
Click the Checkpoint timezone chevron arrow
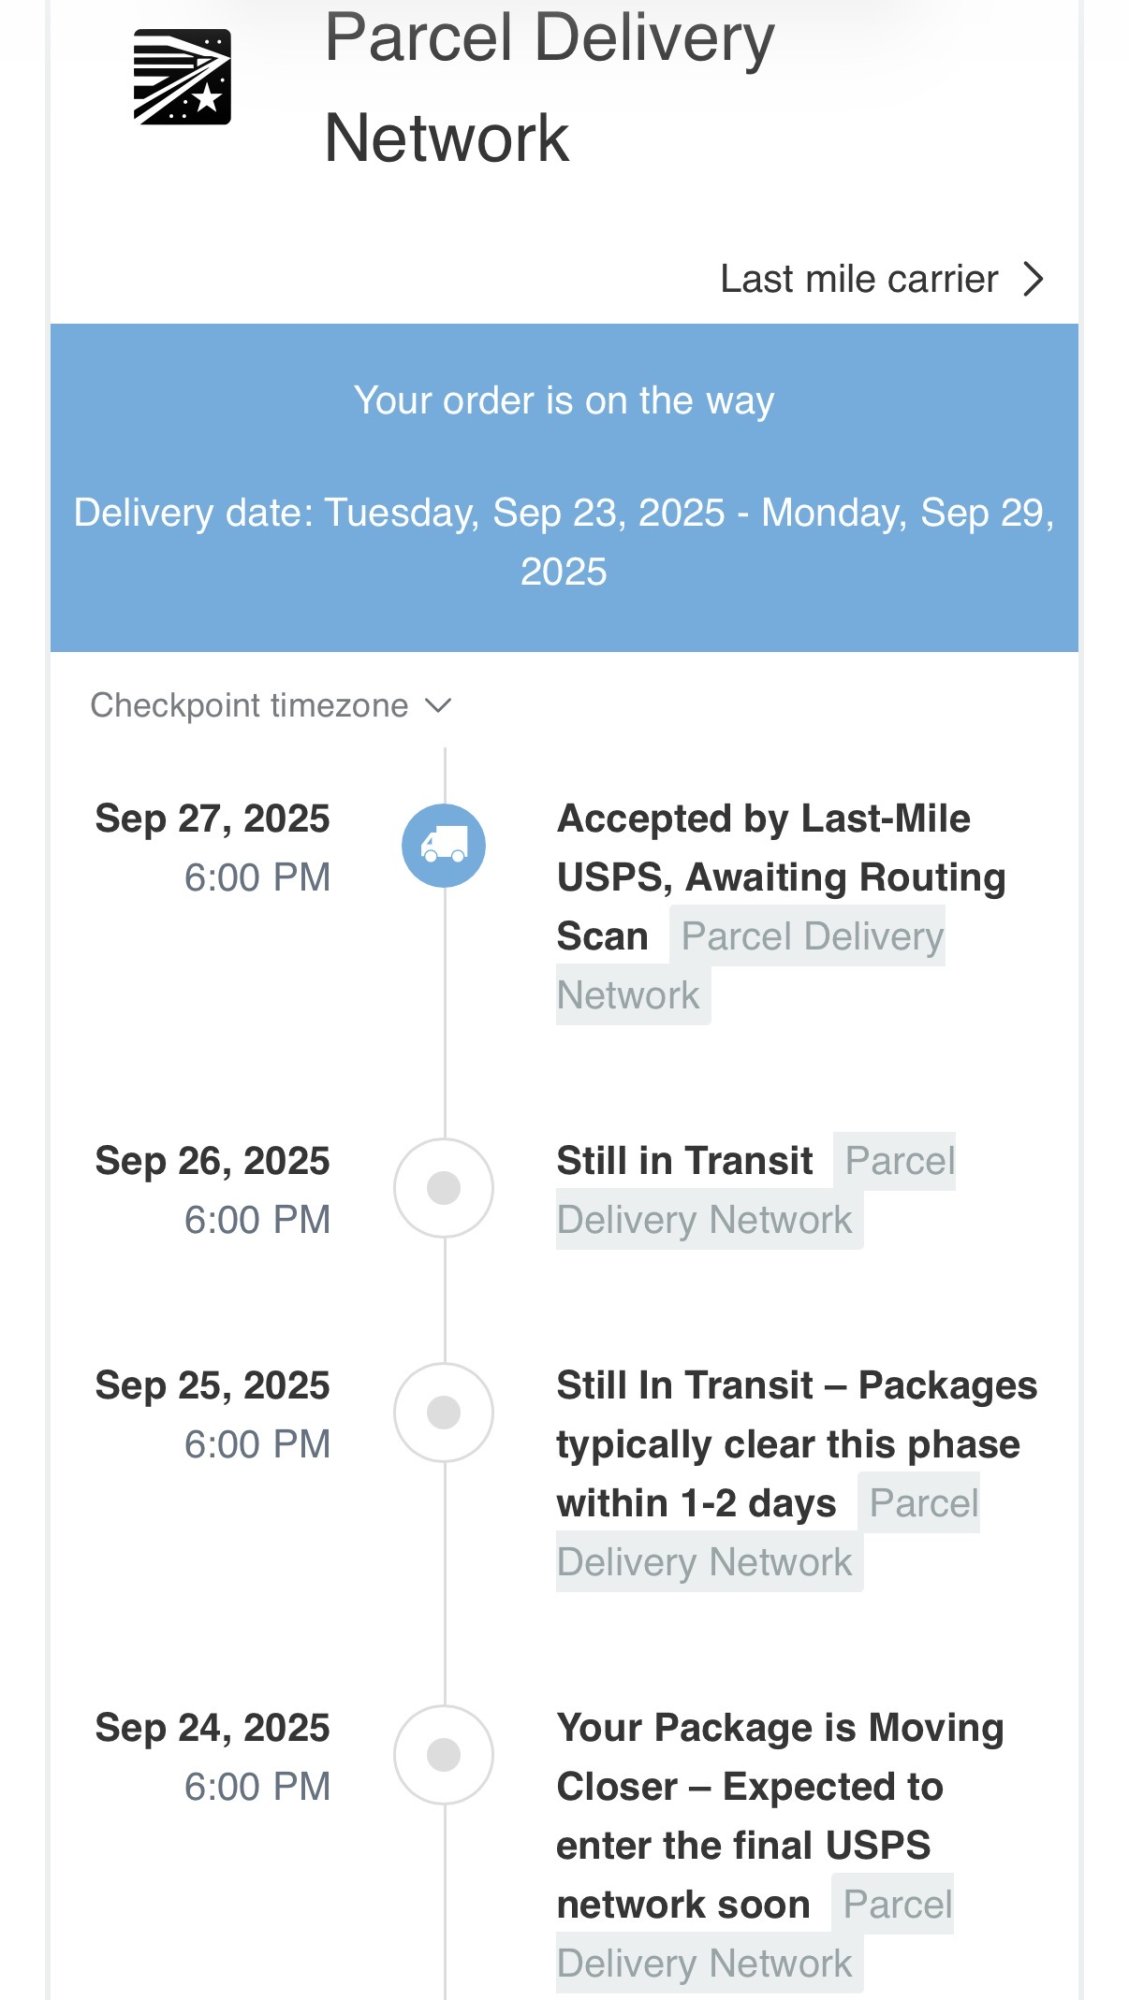[x=438, y=706]
